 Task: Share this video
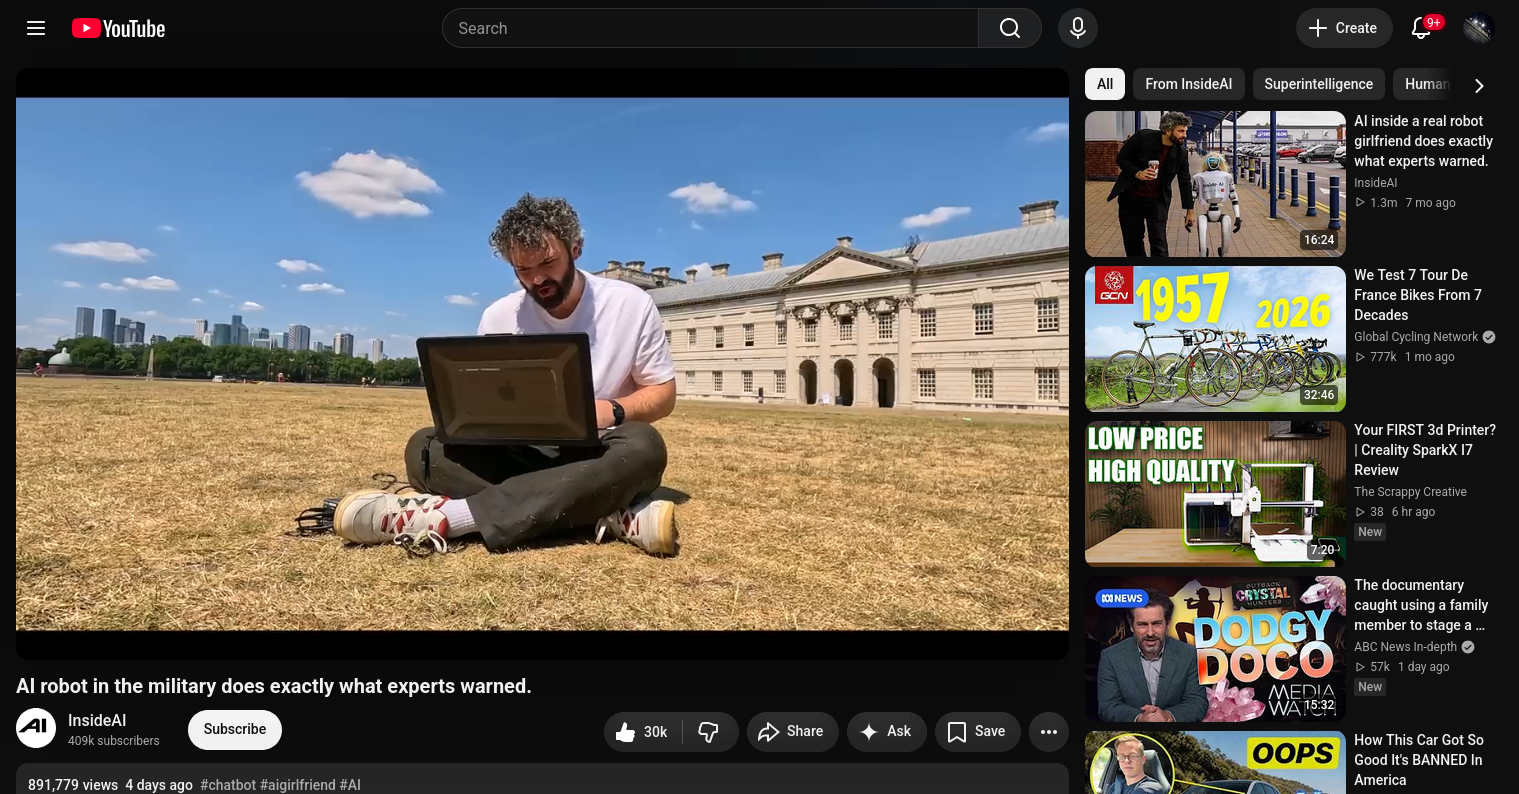pos(791,732)
